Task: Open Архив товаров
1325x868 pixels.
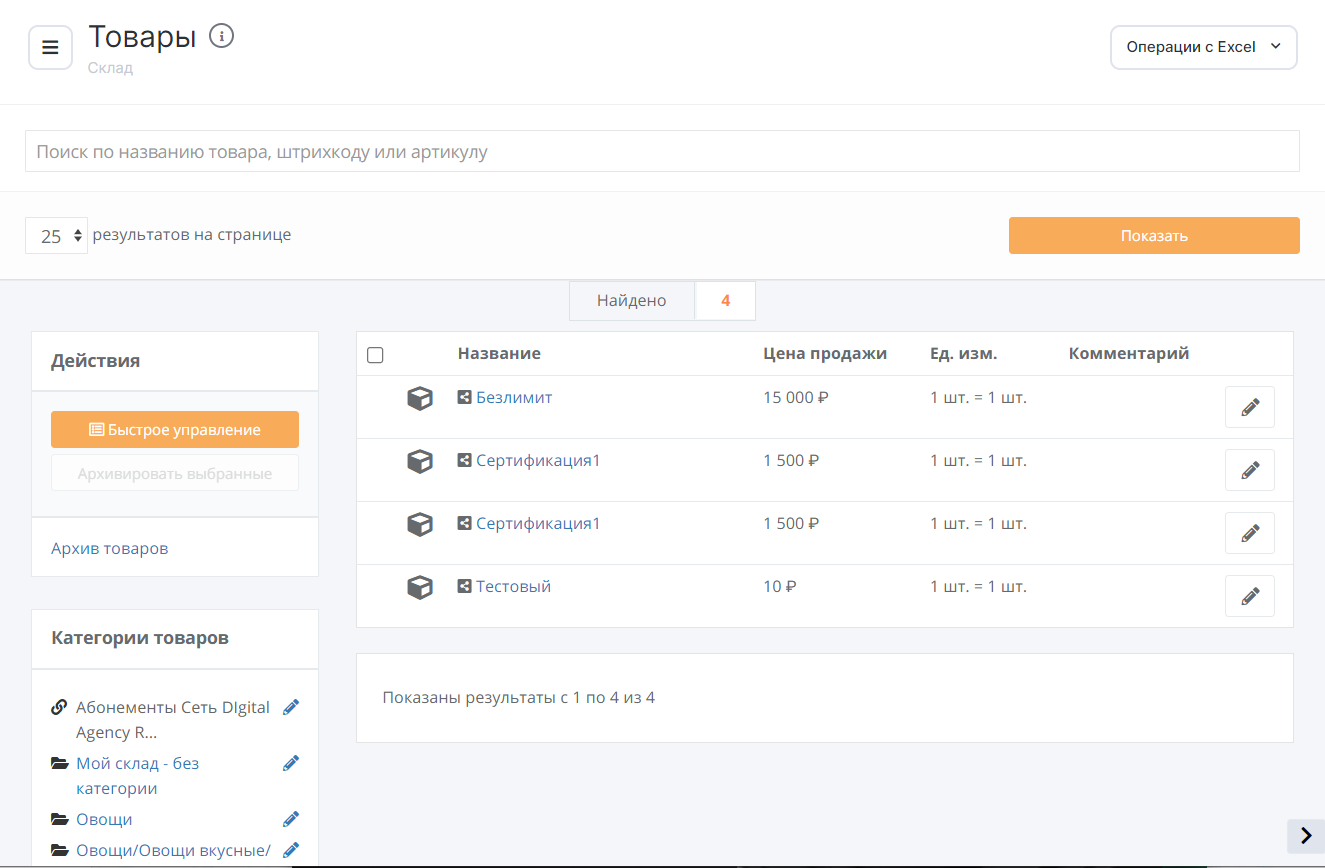Action: 109,547
